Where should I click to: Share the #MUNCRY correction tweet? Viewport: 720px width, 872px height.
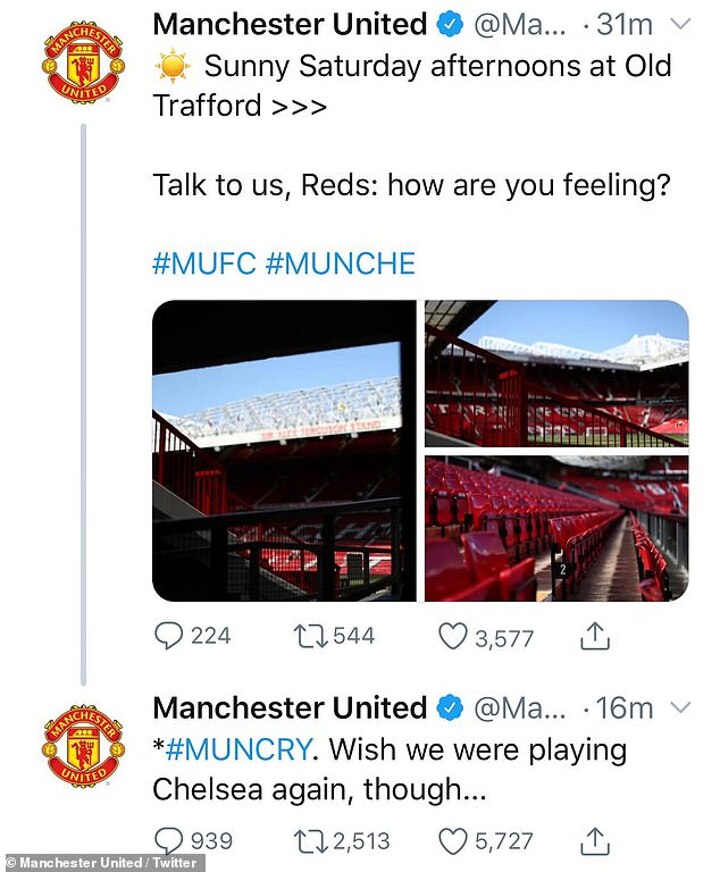pyautogui.click(x=595, y=841)
